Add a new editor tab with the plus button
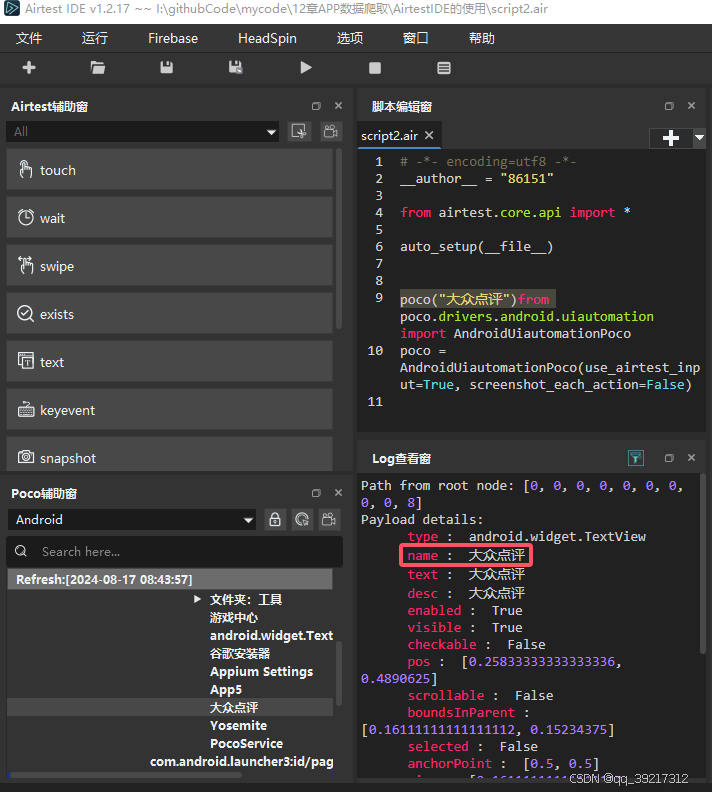Viewport: 712px width, 792px height. [x=671, y=138]
